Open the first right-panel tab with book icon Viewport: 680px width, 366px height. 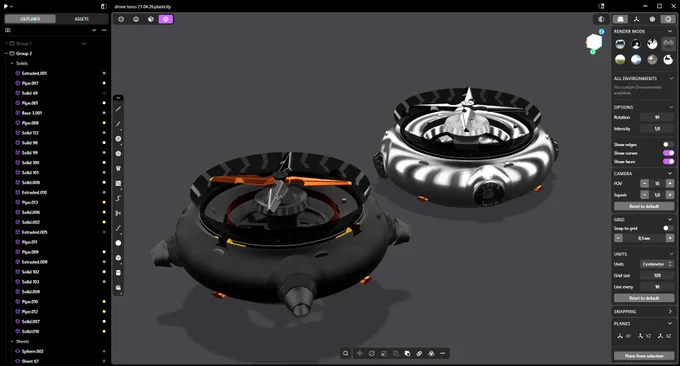[620, 19]
